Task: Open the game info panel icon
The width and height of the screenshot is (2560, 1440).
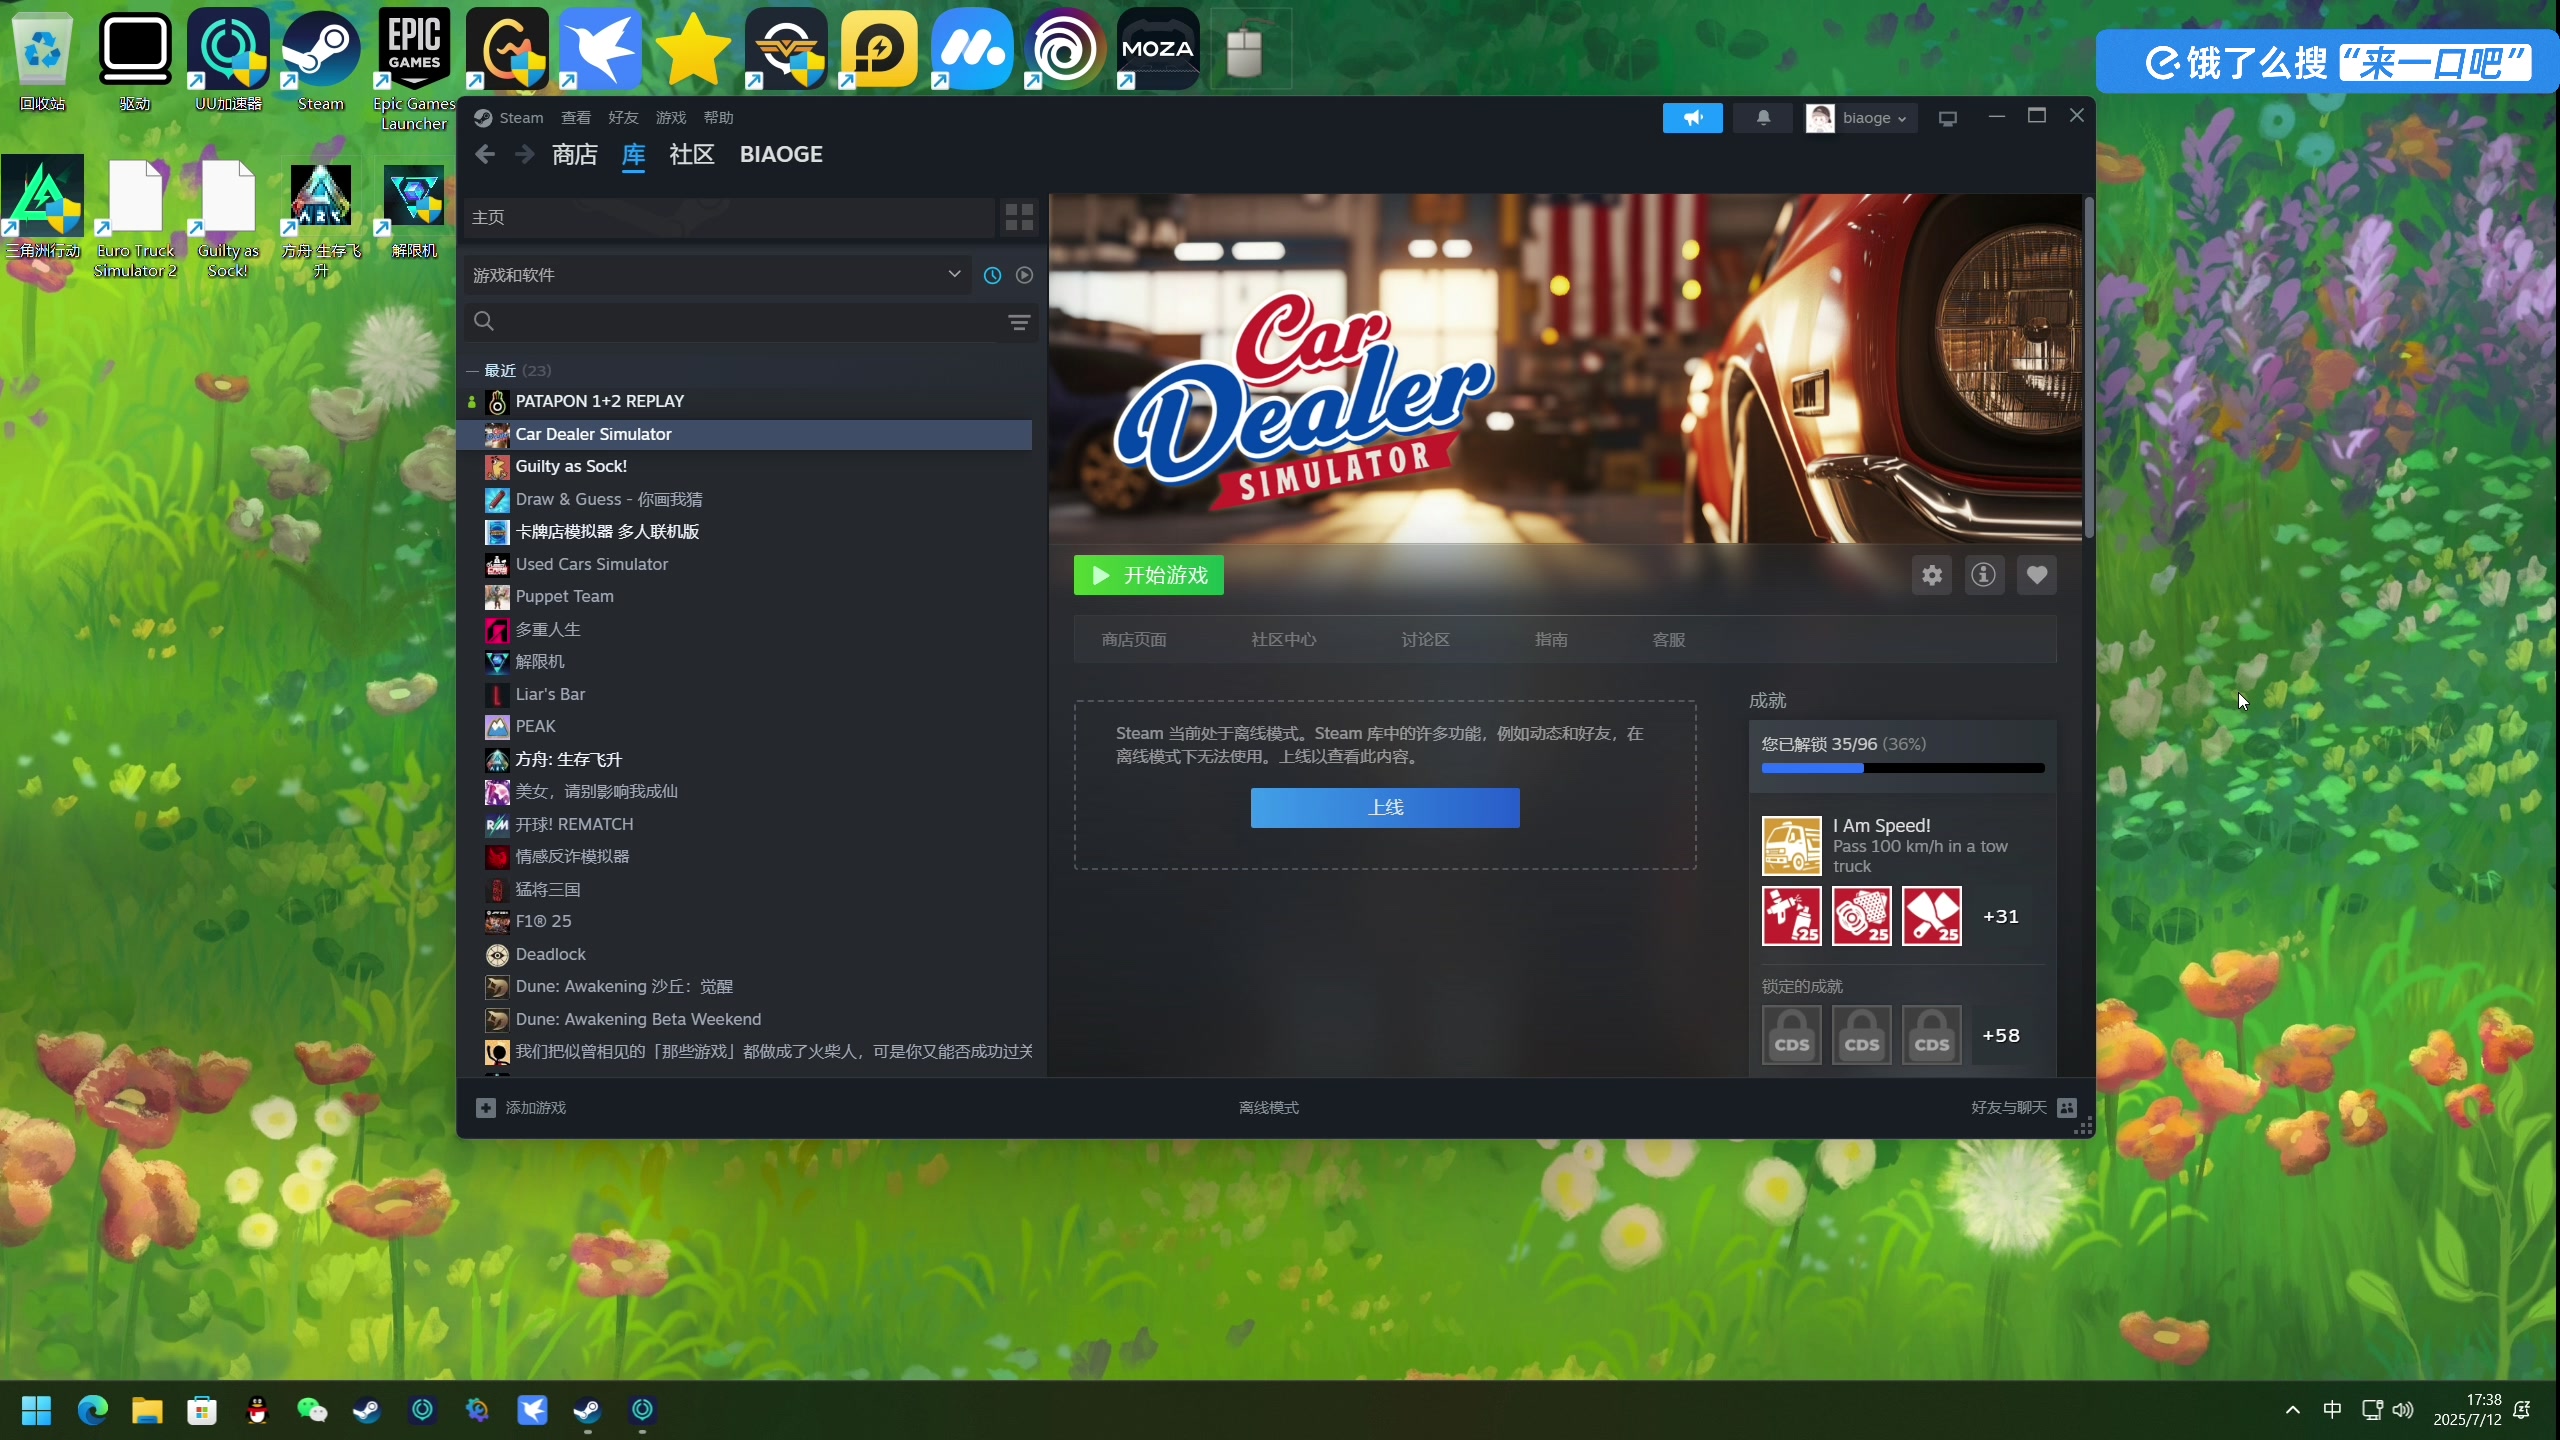Action: coord(1983,575)
